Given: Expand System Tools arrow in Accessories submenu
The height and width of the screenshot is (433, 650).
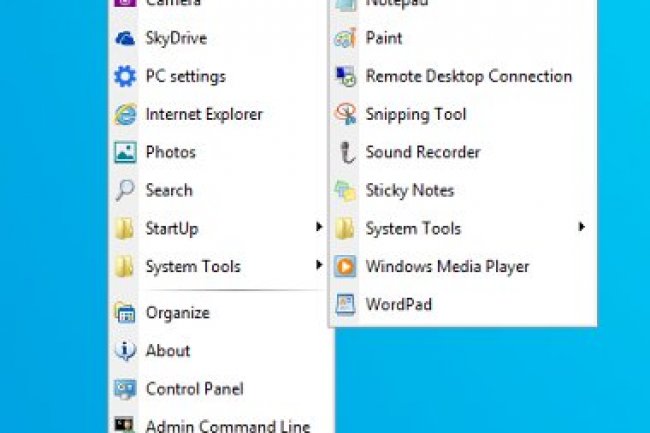Looking at the screenshot, I should click(x=581, y=228).
